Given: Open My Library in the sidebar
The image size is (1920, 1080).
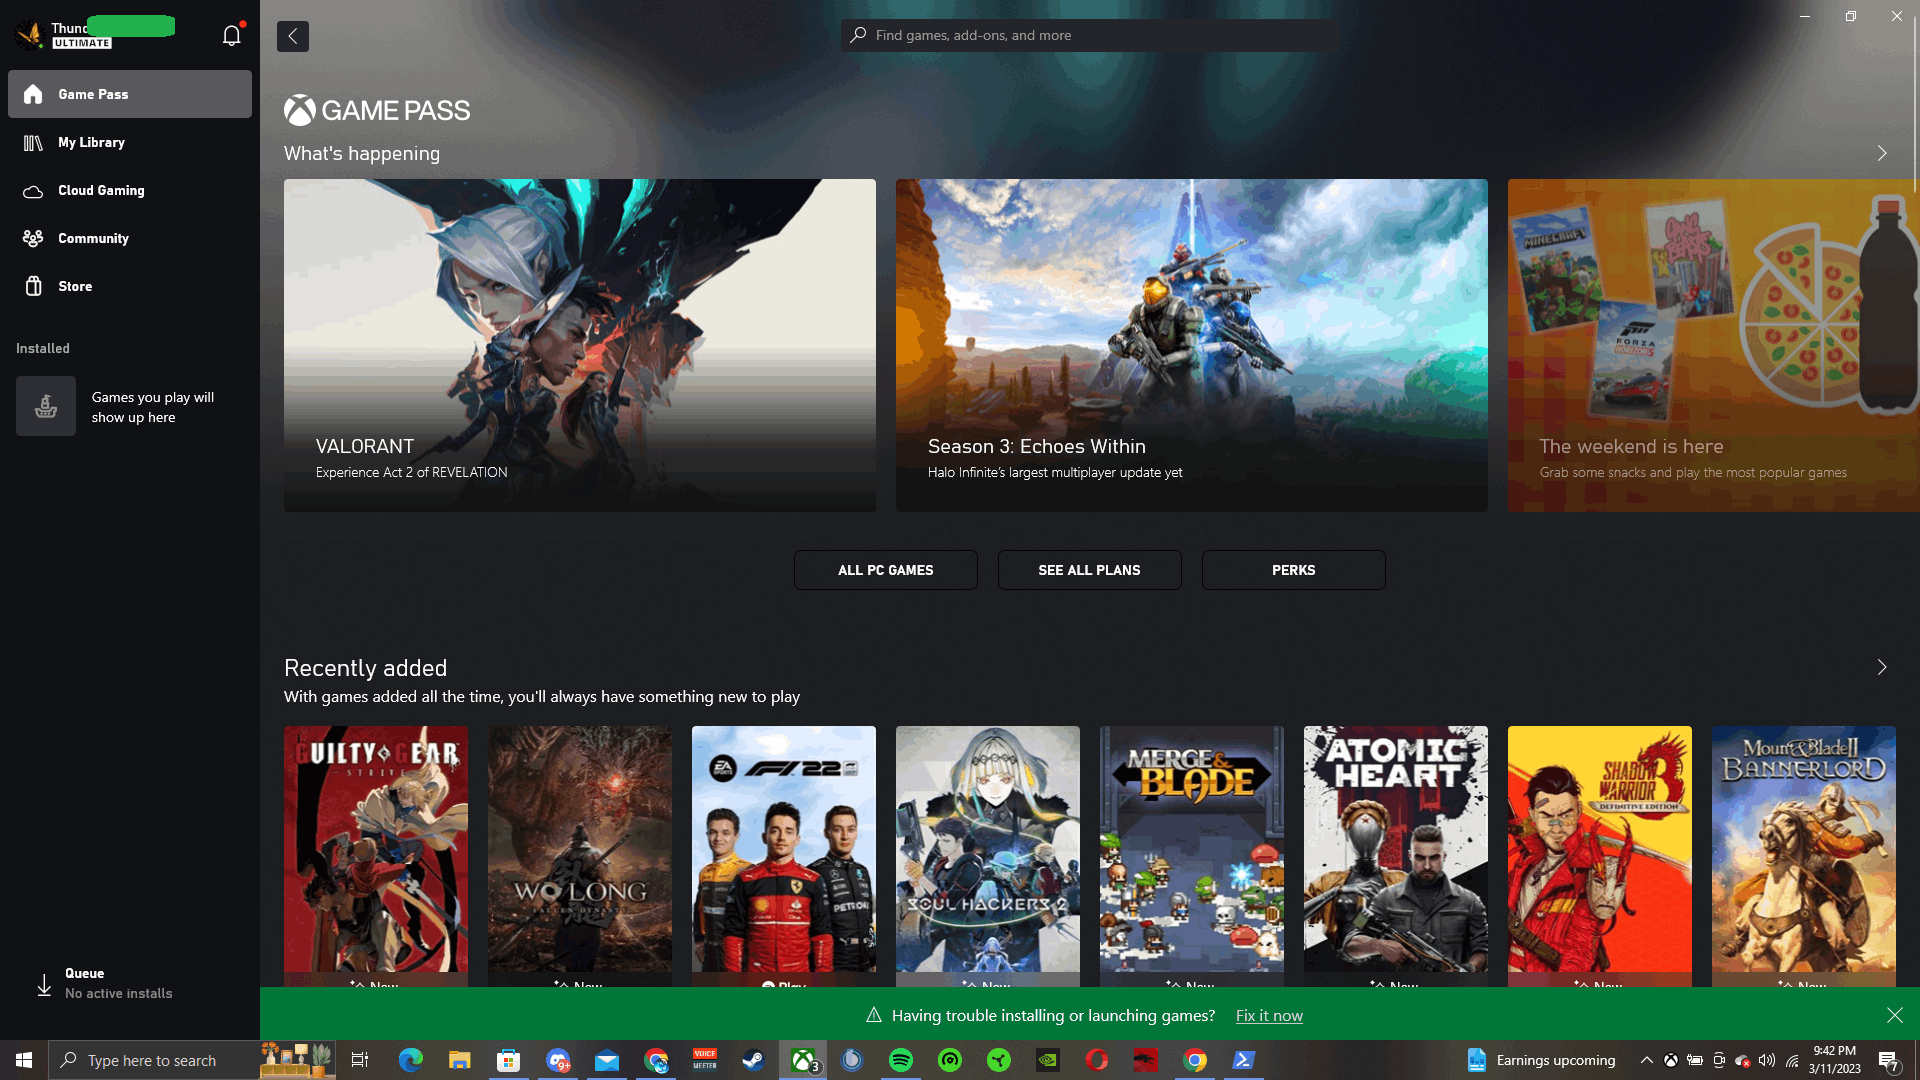Looking at the screenshot, I should pyautogui.click(x=130, y=142).
